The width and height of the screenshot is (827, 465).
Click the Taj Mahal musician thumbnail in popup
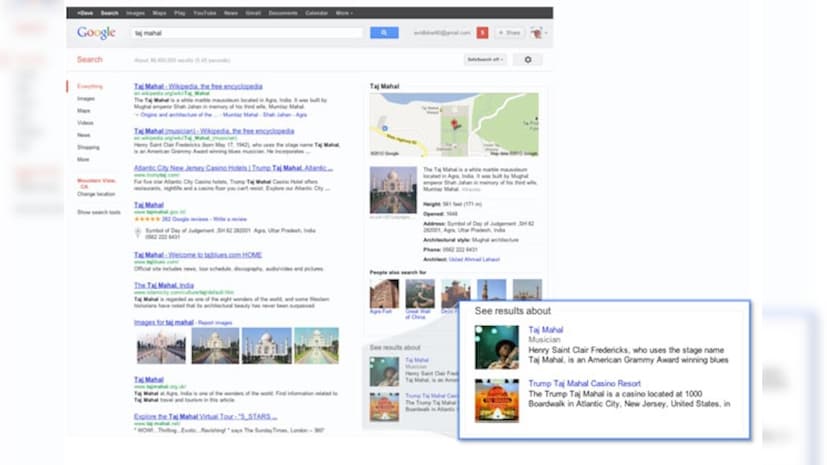pyautogui.click(x=496, y=347)
